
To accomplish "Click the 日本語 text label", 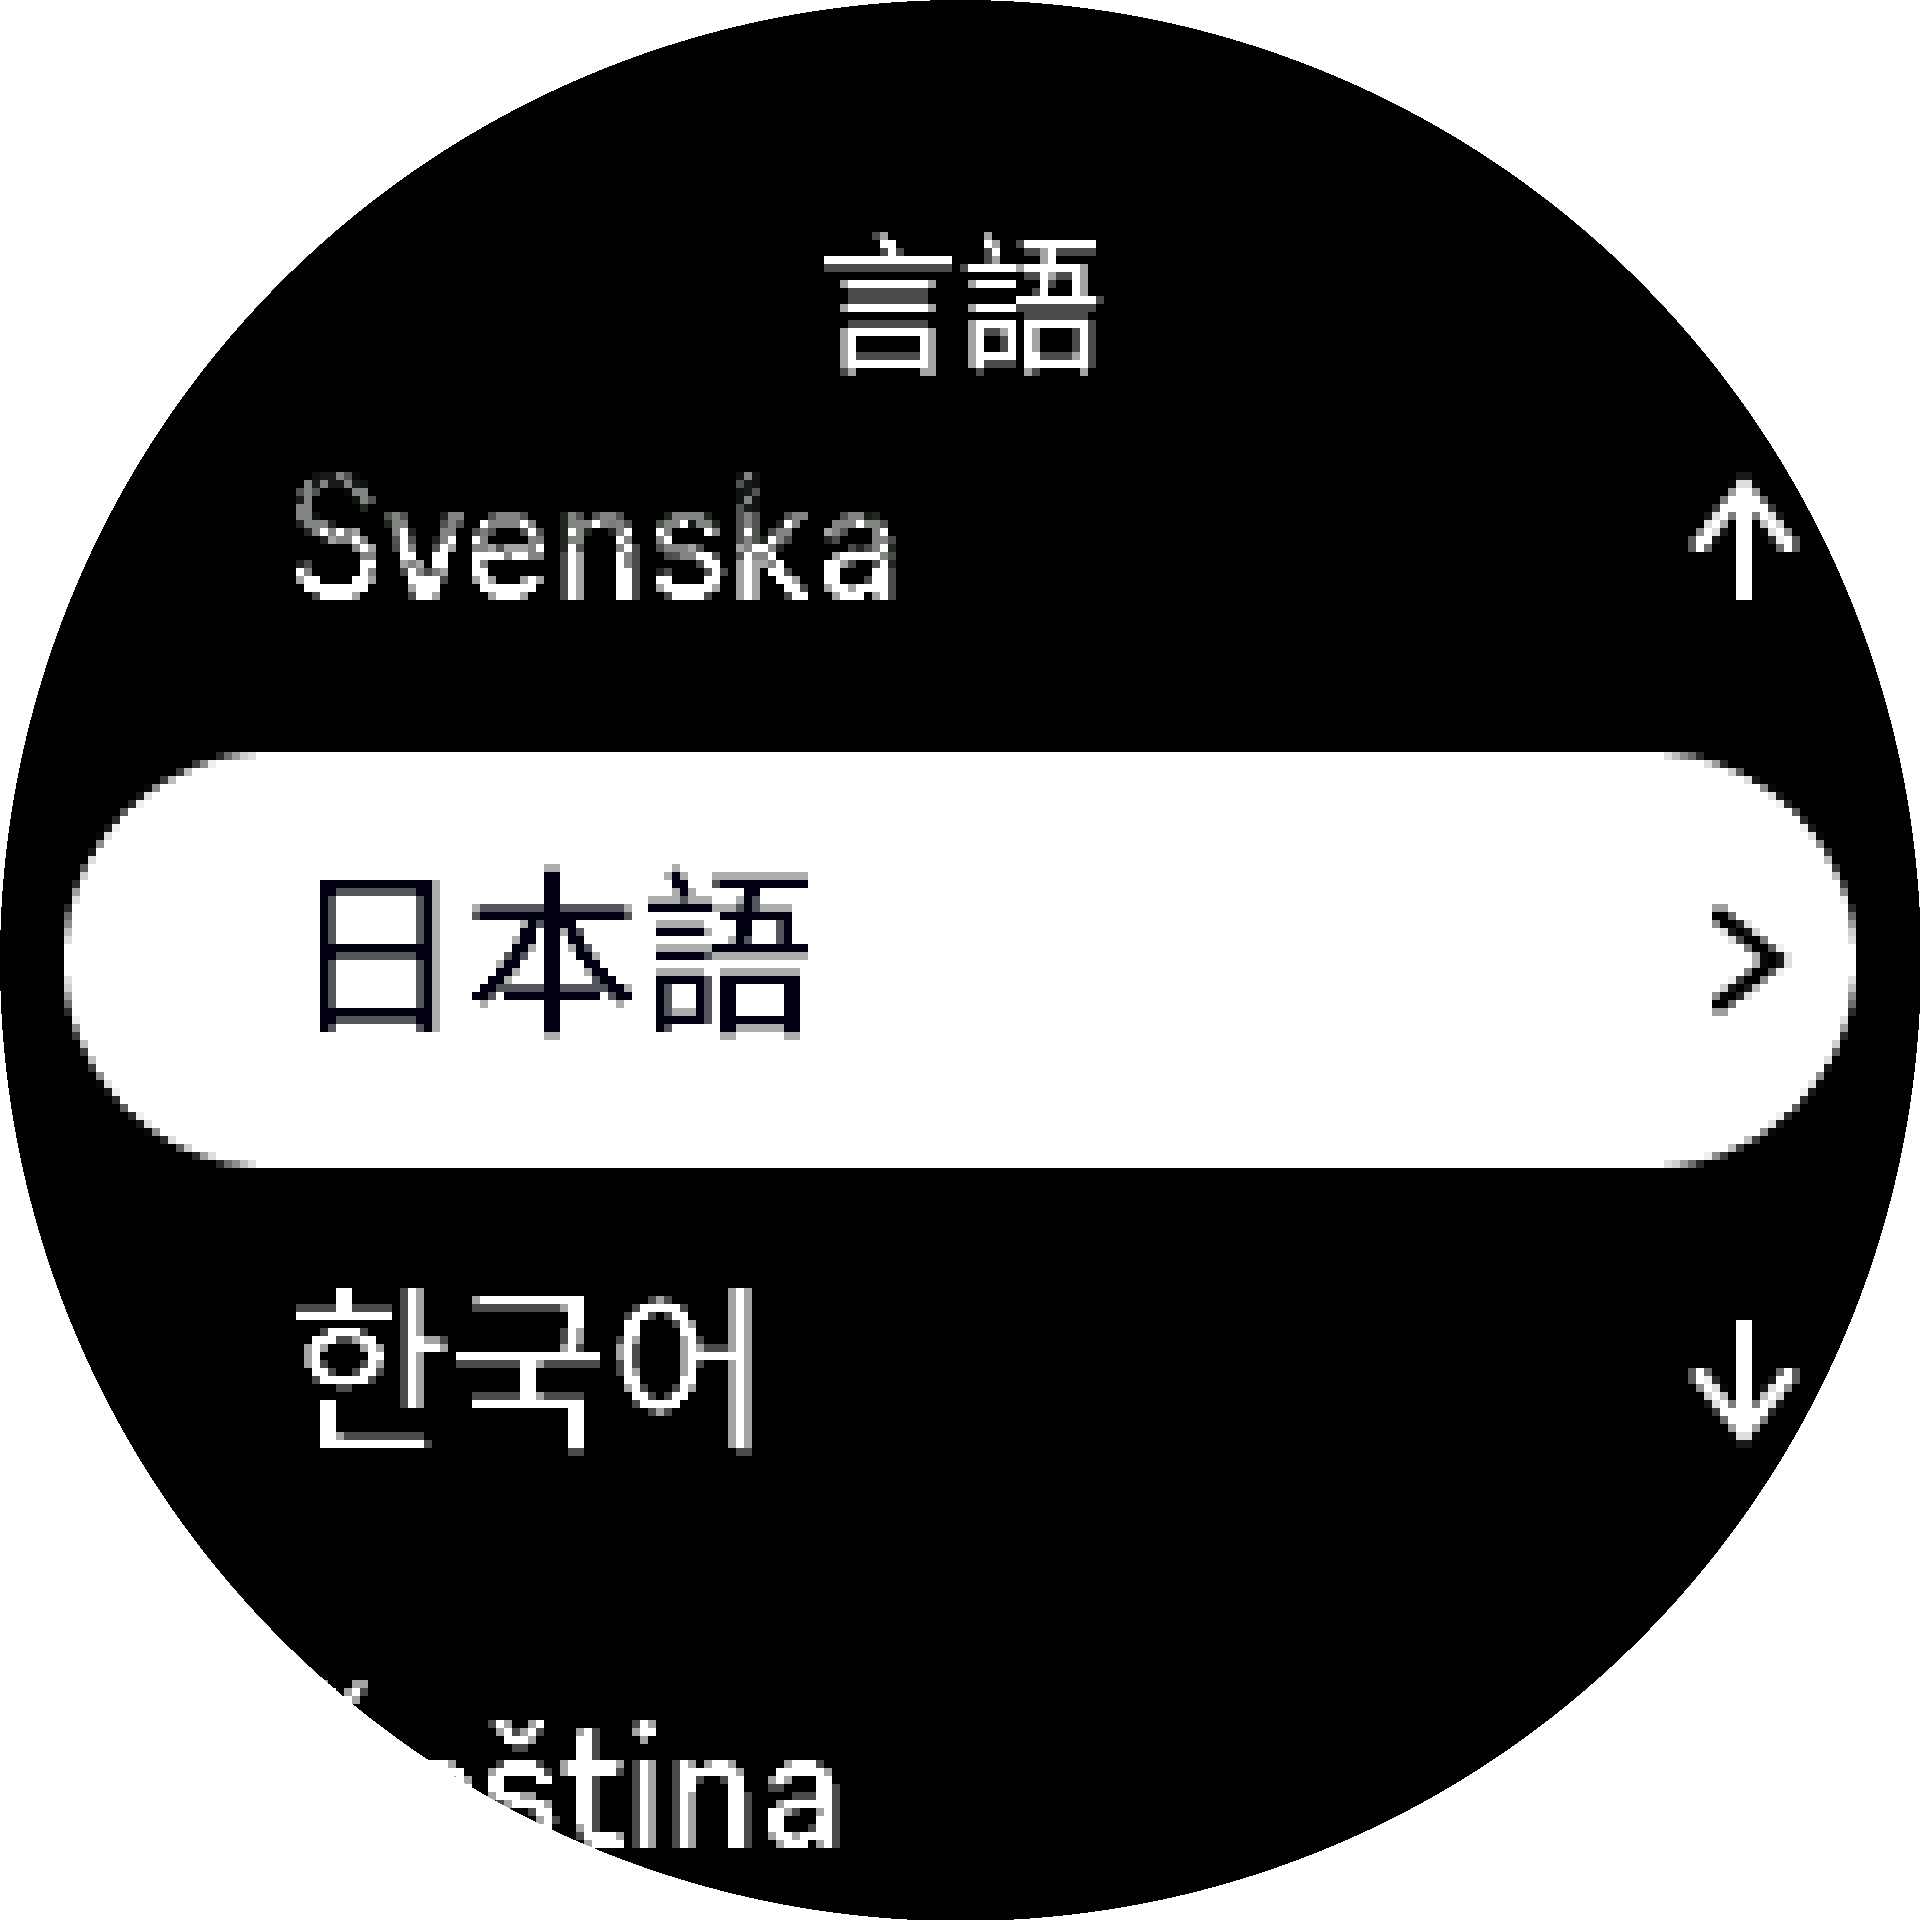I will 562,953.
